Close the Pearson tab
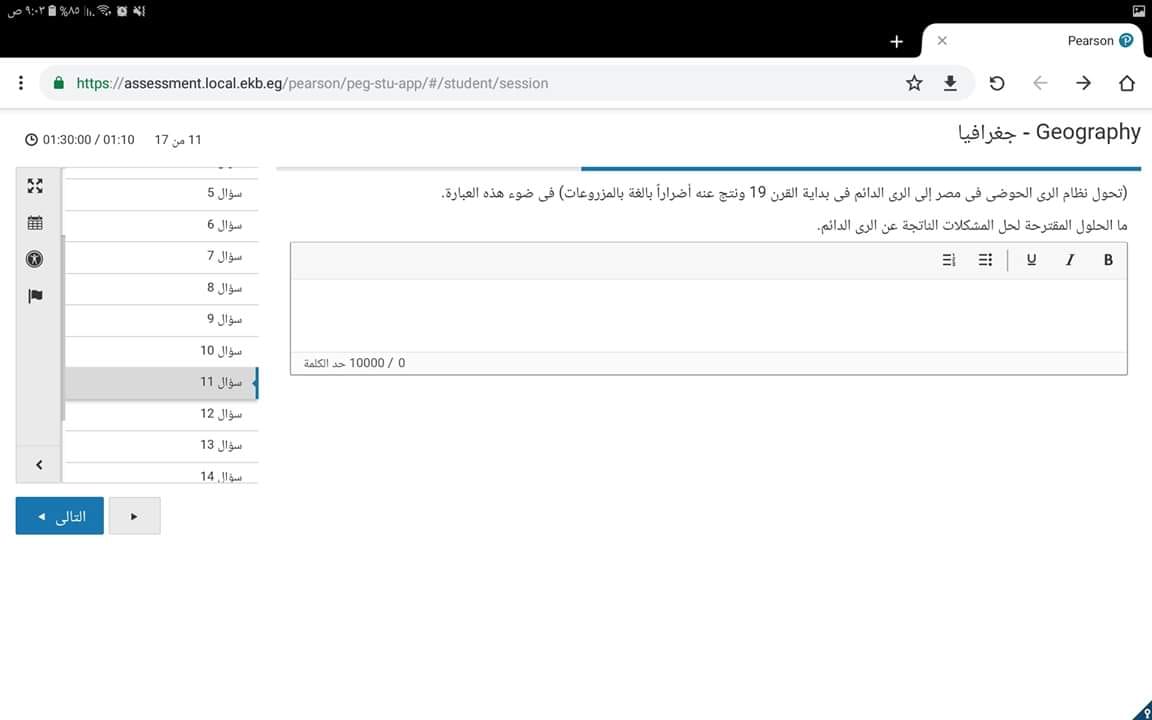The width and height of the screenshot is (1152, 720). (942, 41)
